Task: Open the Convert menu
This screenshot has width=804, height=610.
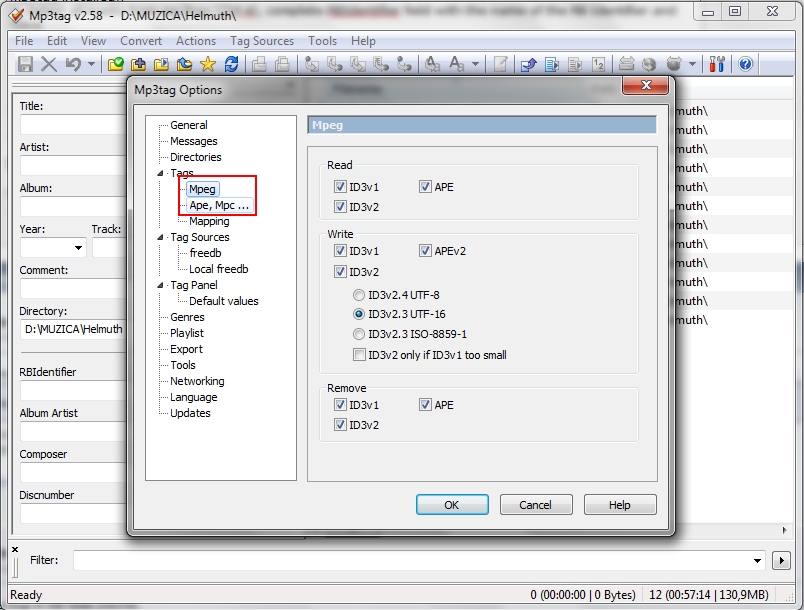Action: pos(141,41)
